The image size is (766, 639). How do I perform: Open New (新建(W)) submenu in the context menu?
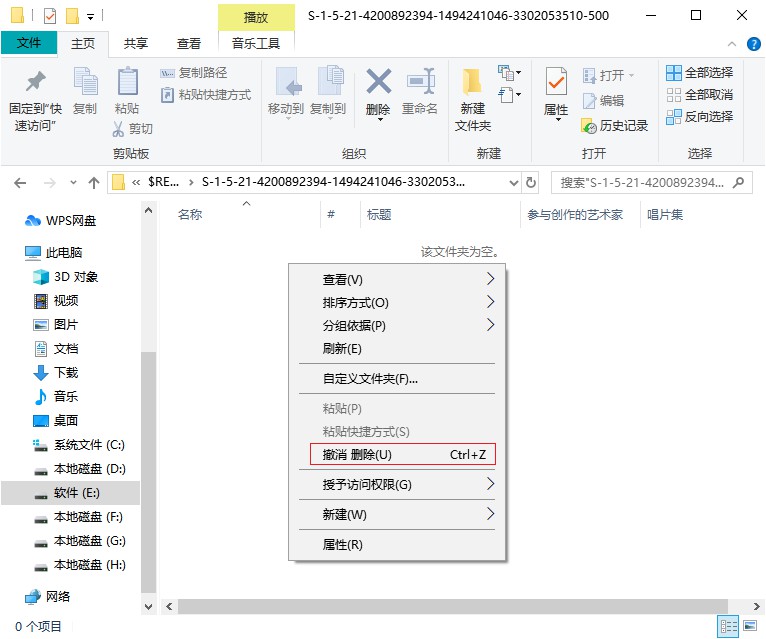point(397,514)
